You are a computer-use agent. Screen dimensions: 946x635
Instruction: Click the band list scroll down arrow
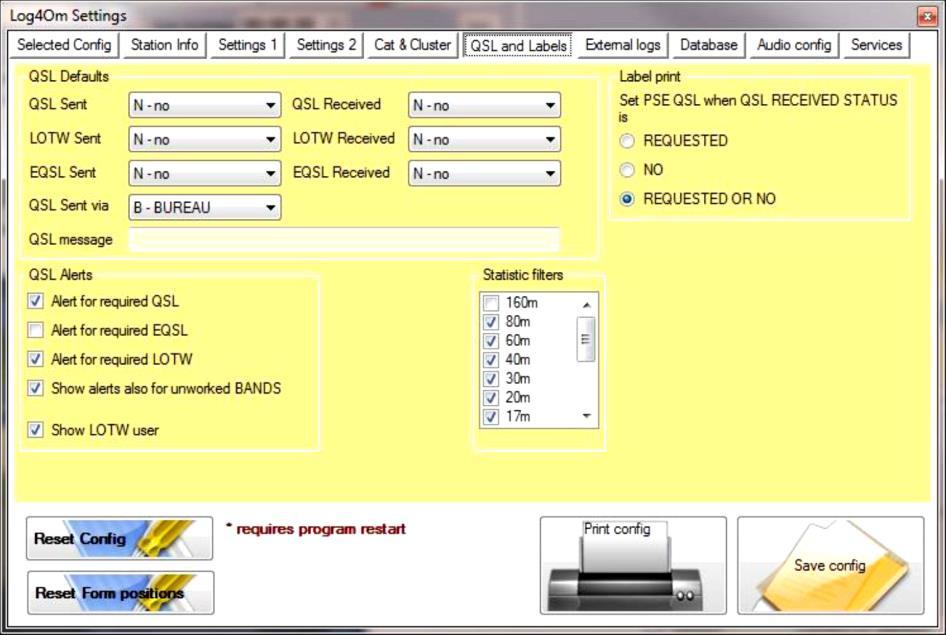pyautogui.click(x=586, y=416)
